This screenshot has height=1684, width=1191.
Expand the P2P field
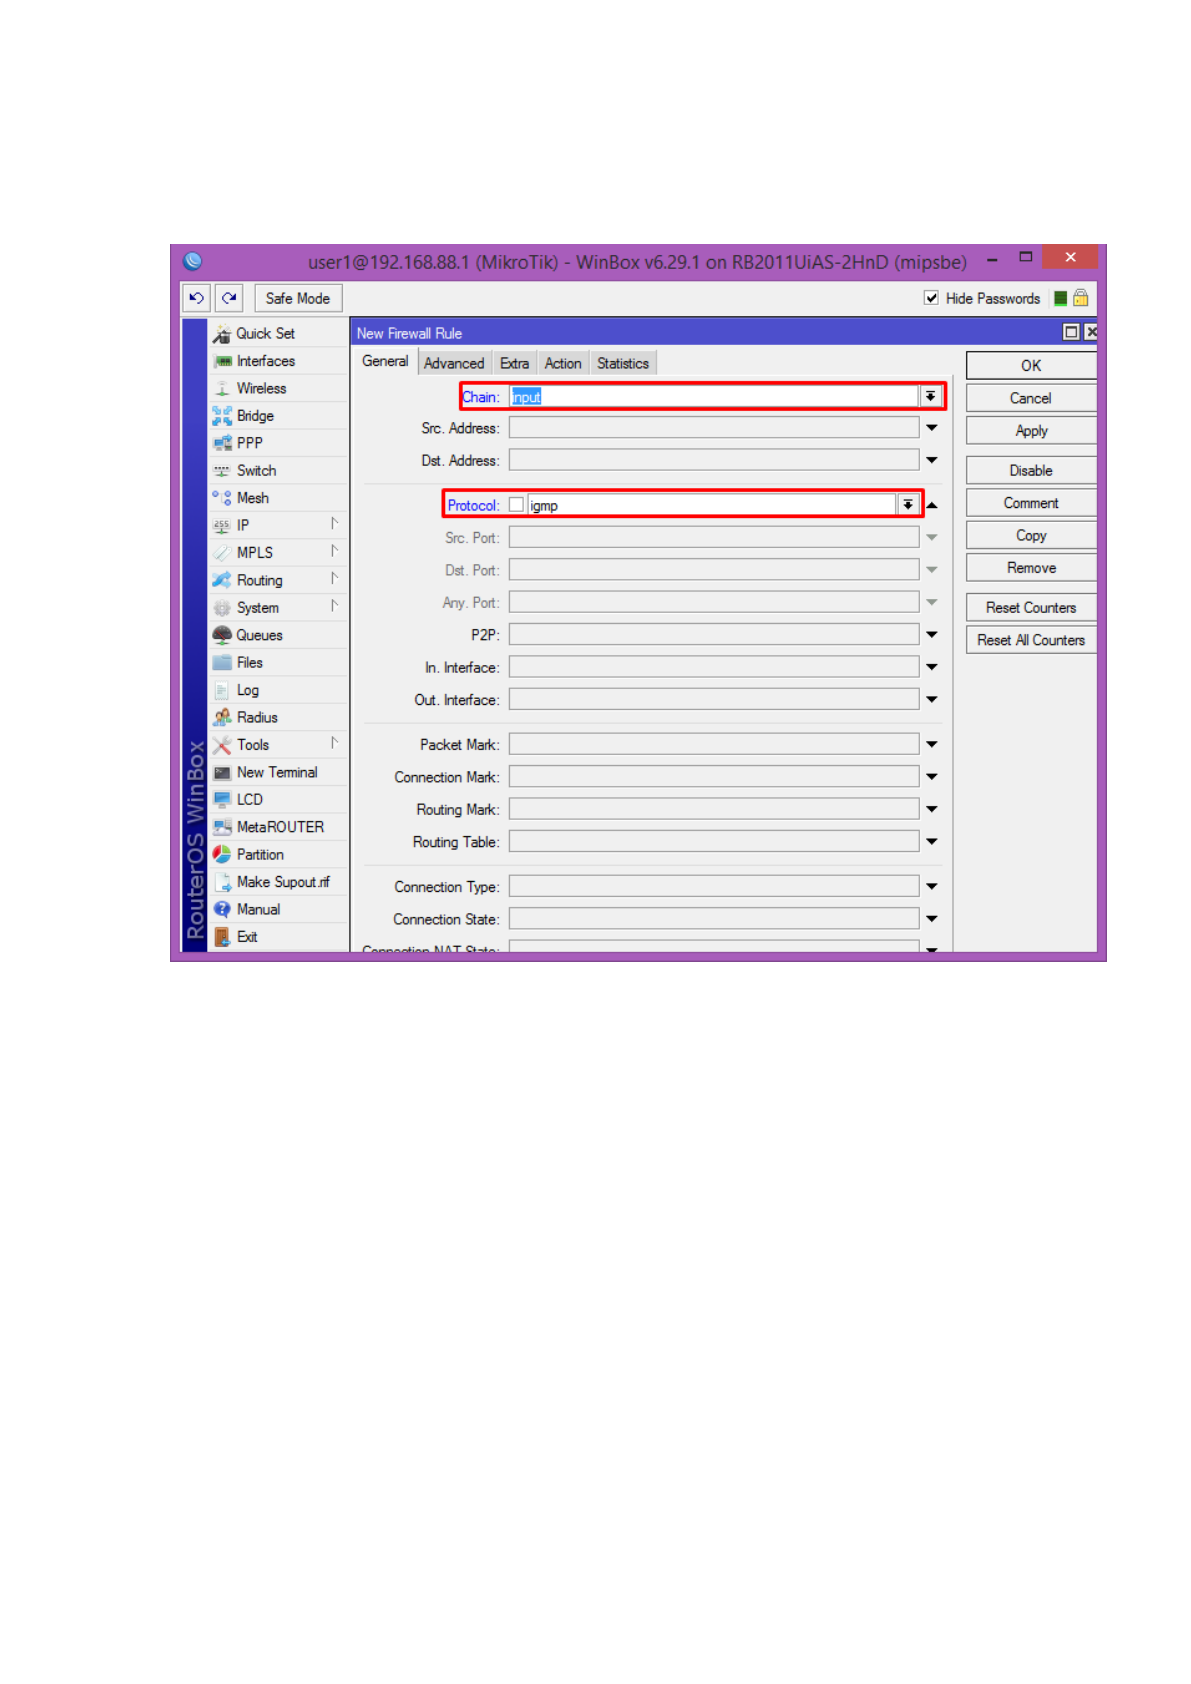point(932,635)
